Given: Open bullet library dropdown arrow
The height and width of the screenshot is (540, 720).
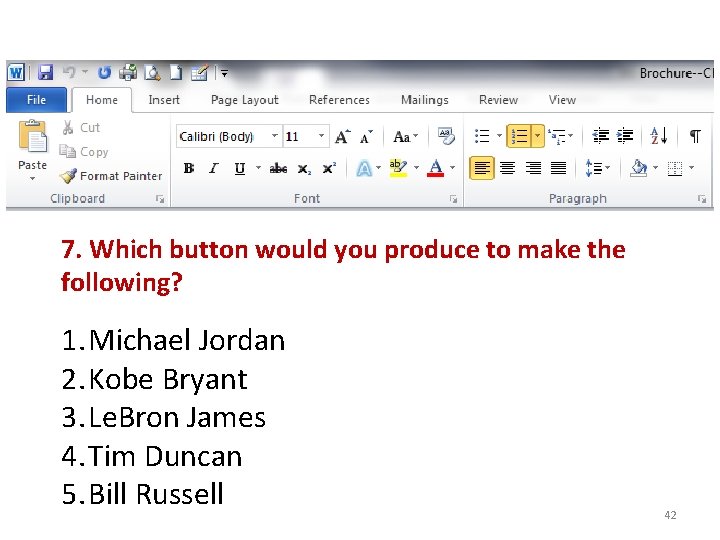Looking at the screenshot, I should point(499,136).
